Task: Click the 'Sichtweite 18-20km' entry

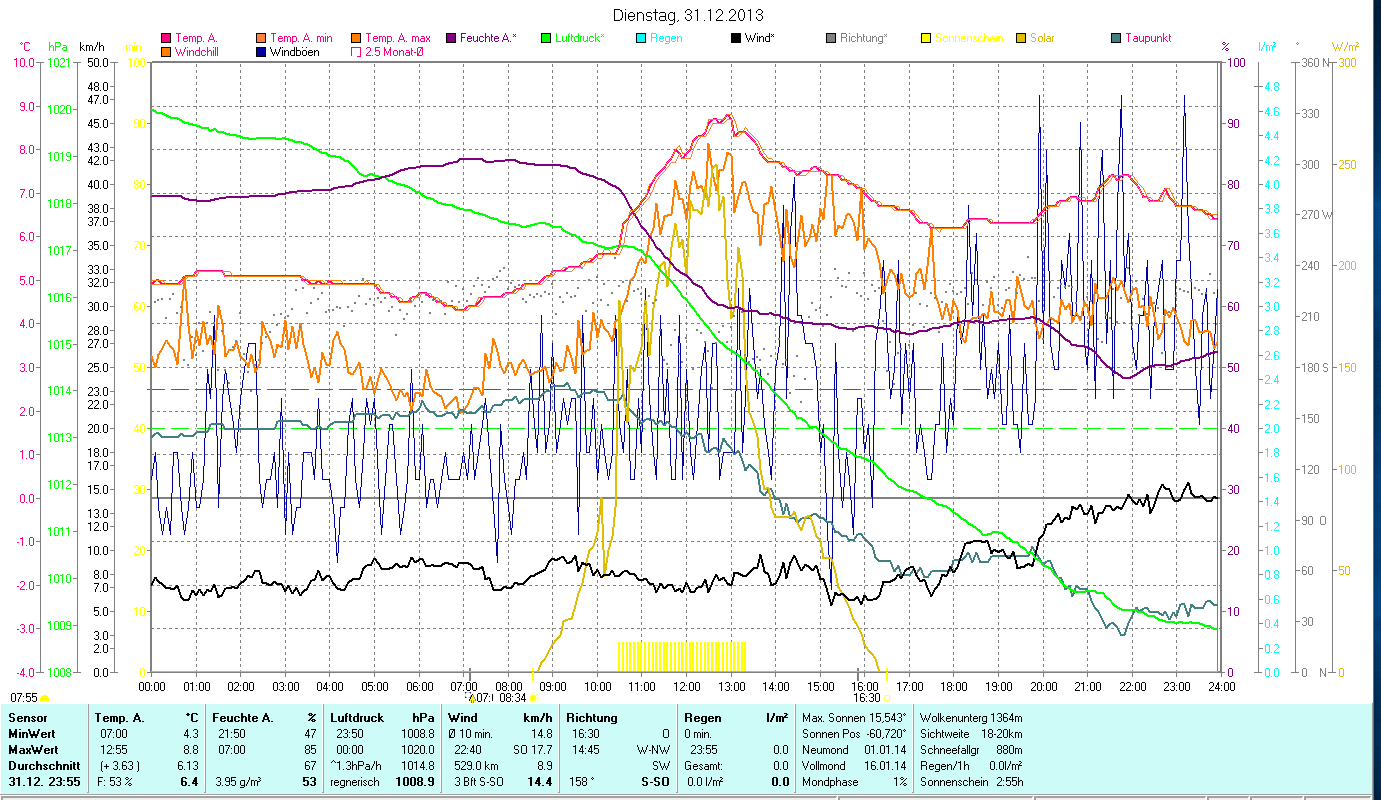Action: pos(969,734)
